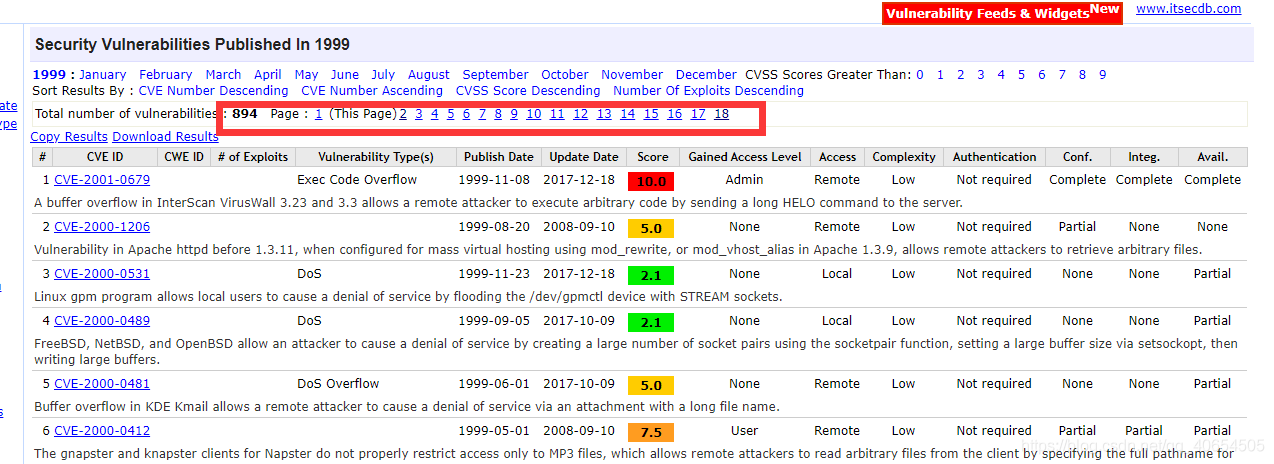Click Download Results link

(x=165, y=137)
